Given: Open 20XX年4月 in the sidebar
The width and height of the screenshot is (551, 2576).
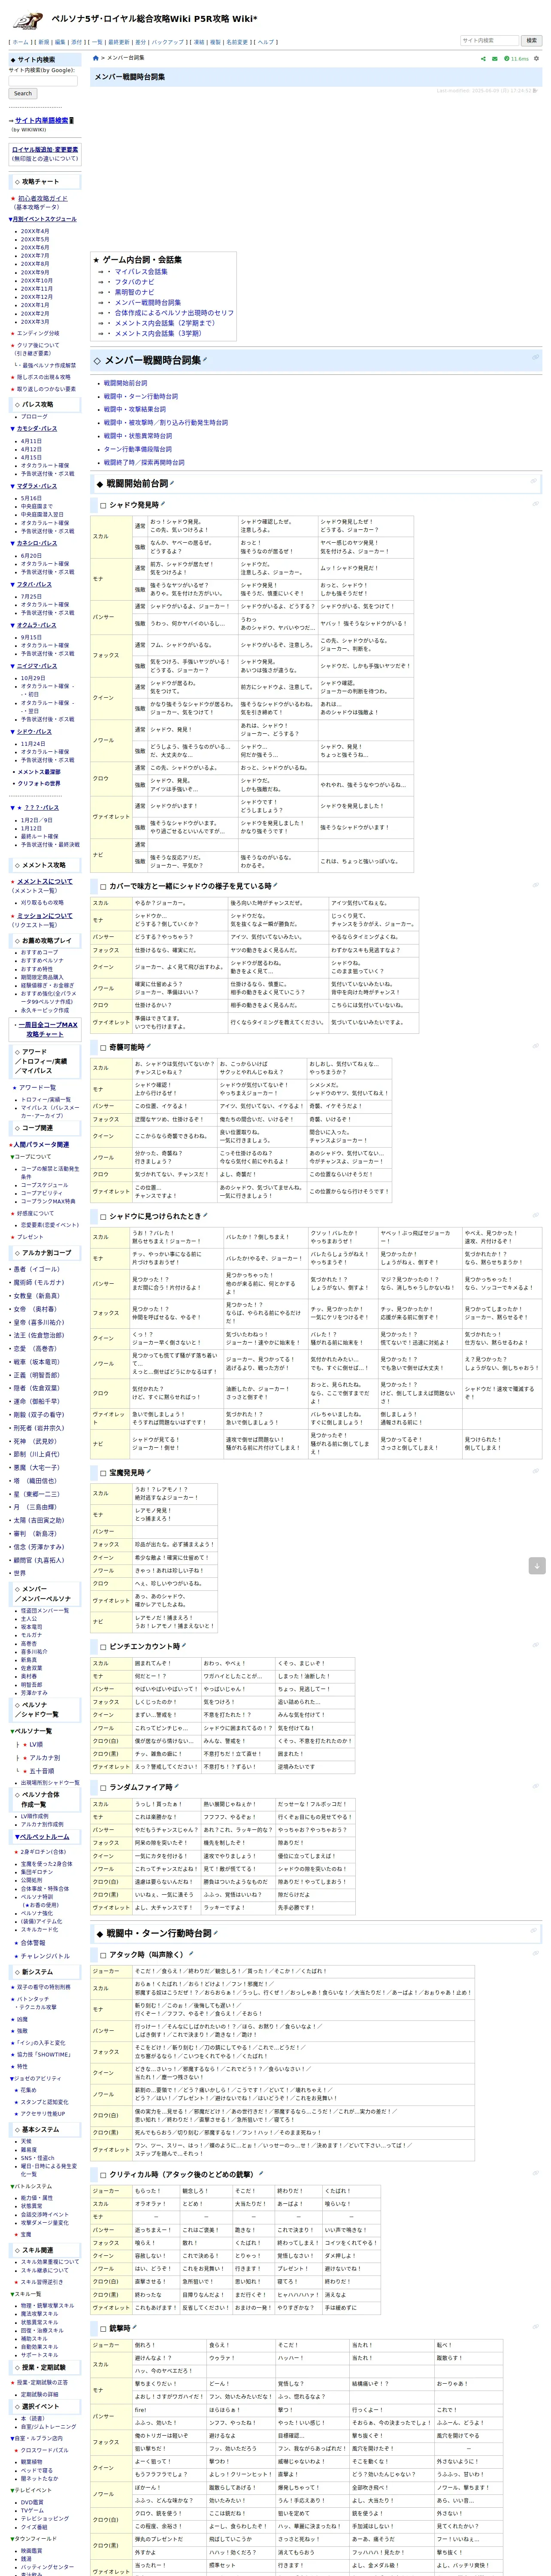Looking at the screenshot, I should click(x=35, y=231).
